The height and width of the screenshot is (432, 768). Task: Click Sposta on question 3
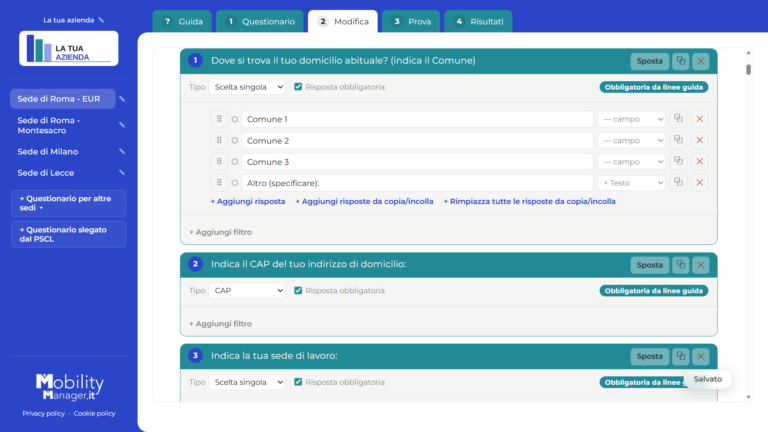click(x=649, y=357)
